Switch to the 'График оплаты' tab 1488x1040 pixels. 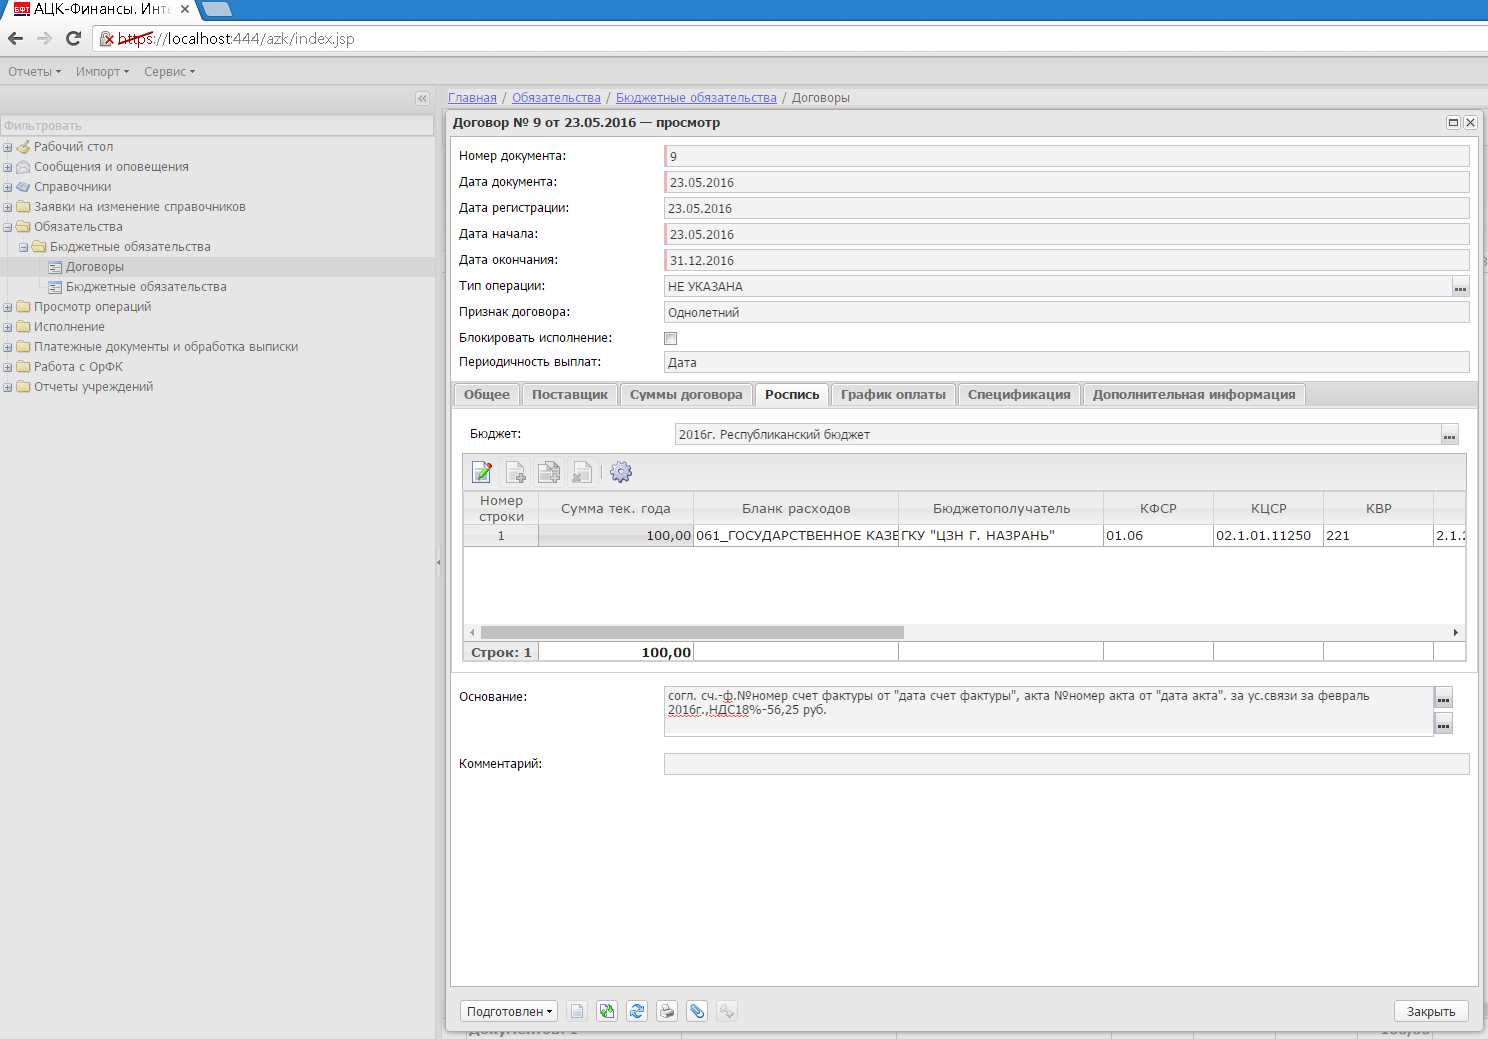(892, 395)
